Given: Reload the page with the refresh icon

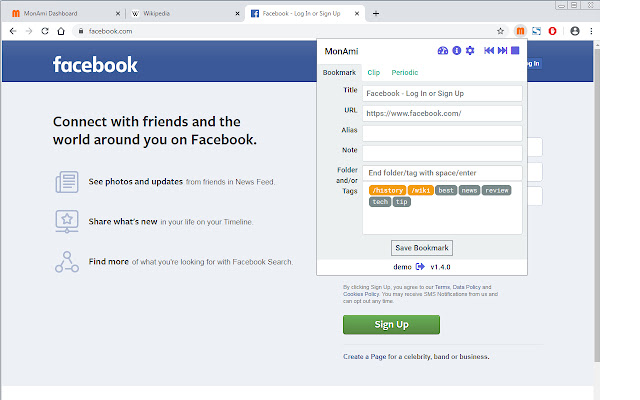Looking at the screenshot, I should pyautogui.click(x=45, y=31).
